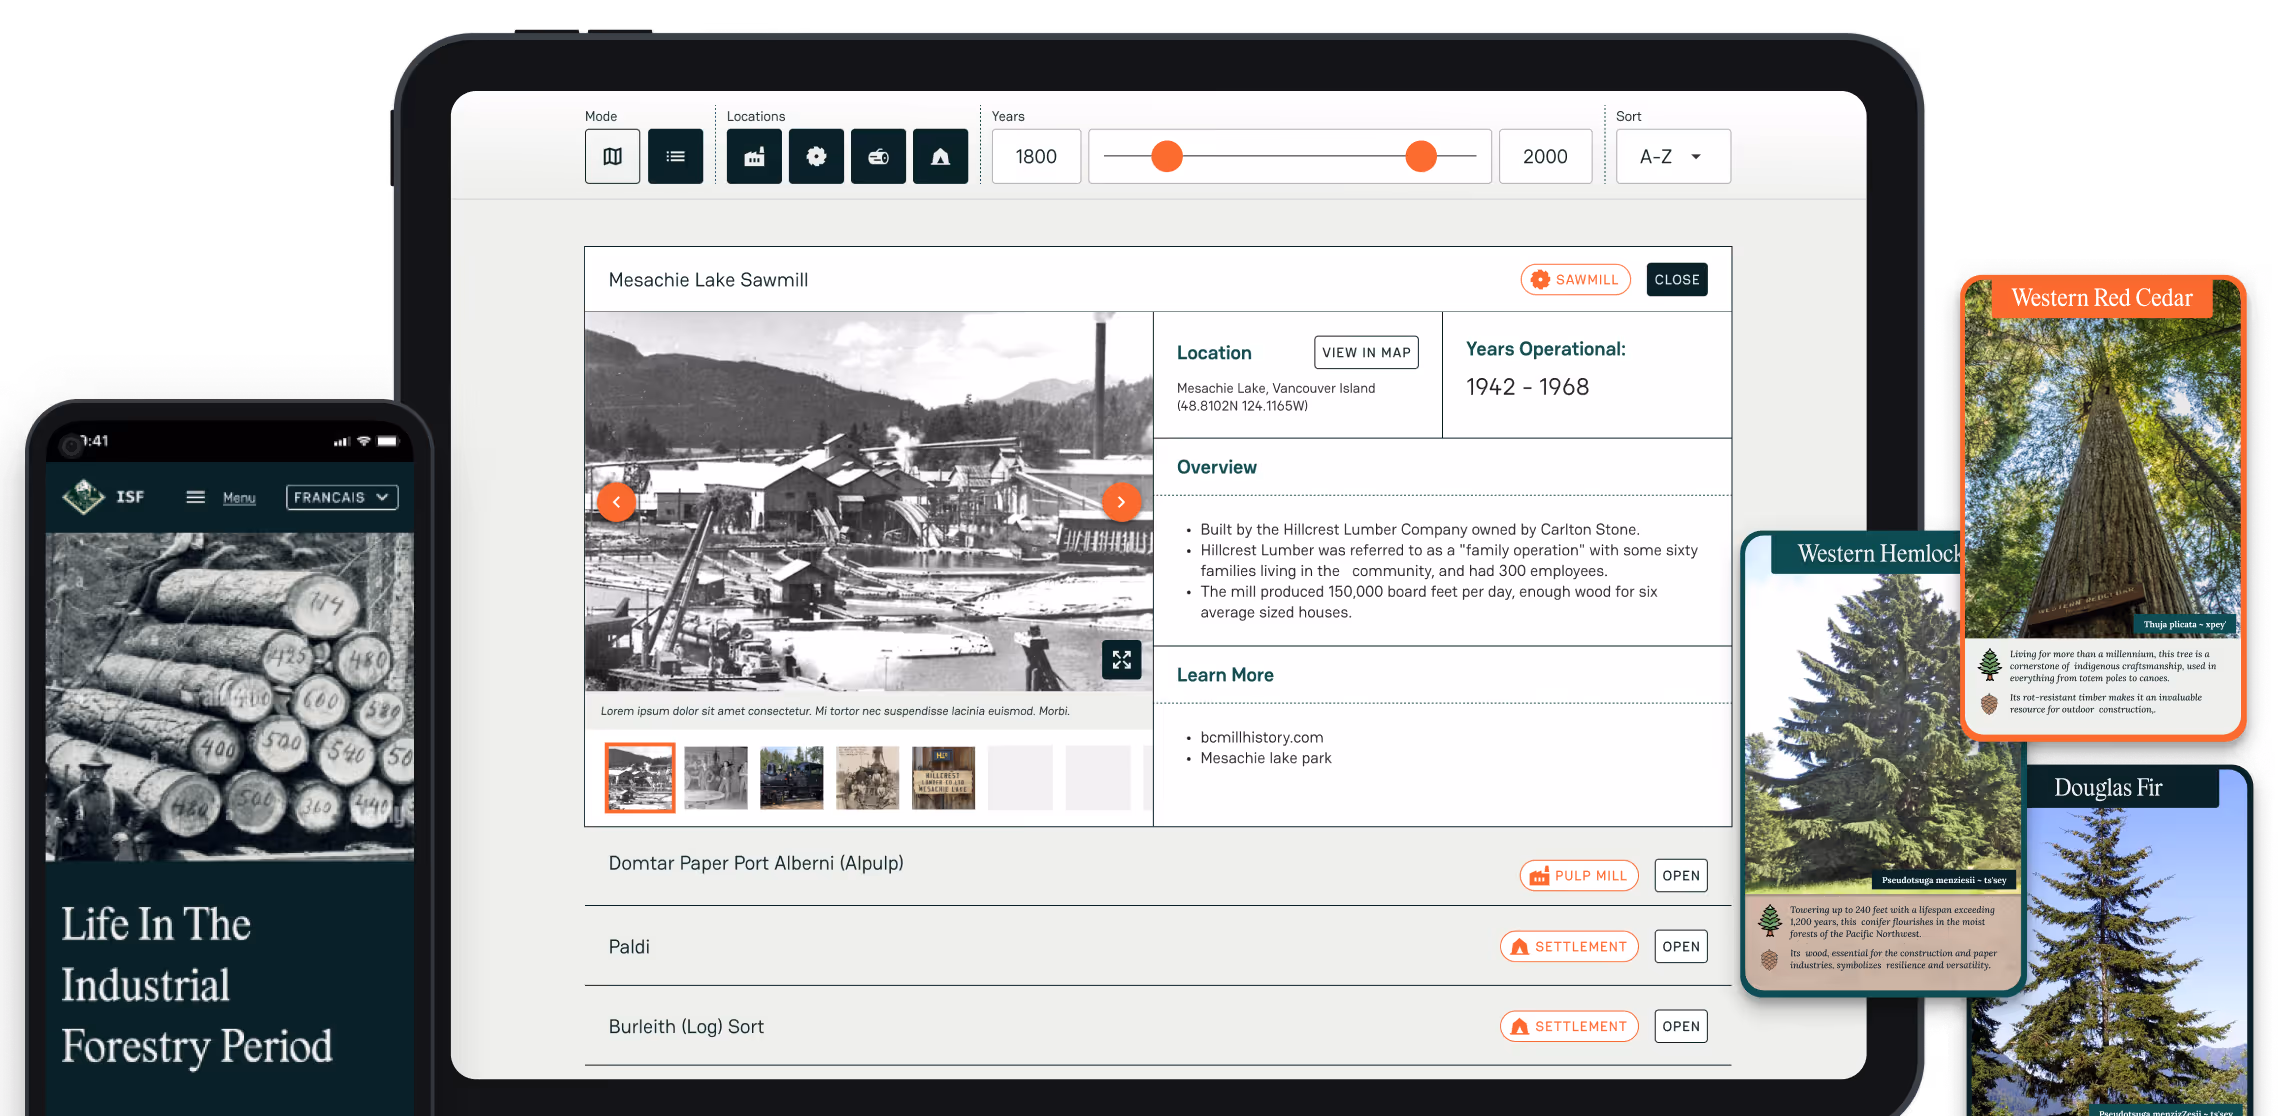The image size is (2278, 1116).
Task: Open the bcmillhistory.com link
Action: click(1261, 737)
